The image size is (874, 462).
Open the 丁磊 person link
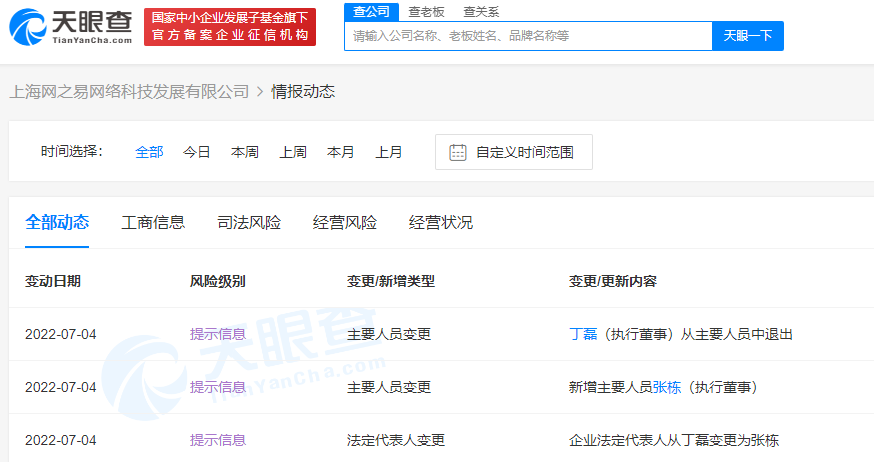pos(583,334)
